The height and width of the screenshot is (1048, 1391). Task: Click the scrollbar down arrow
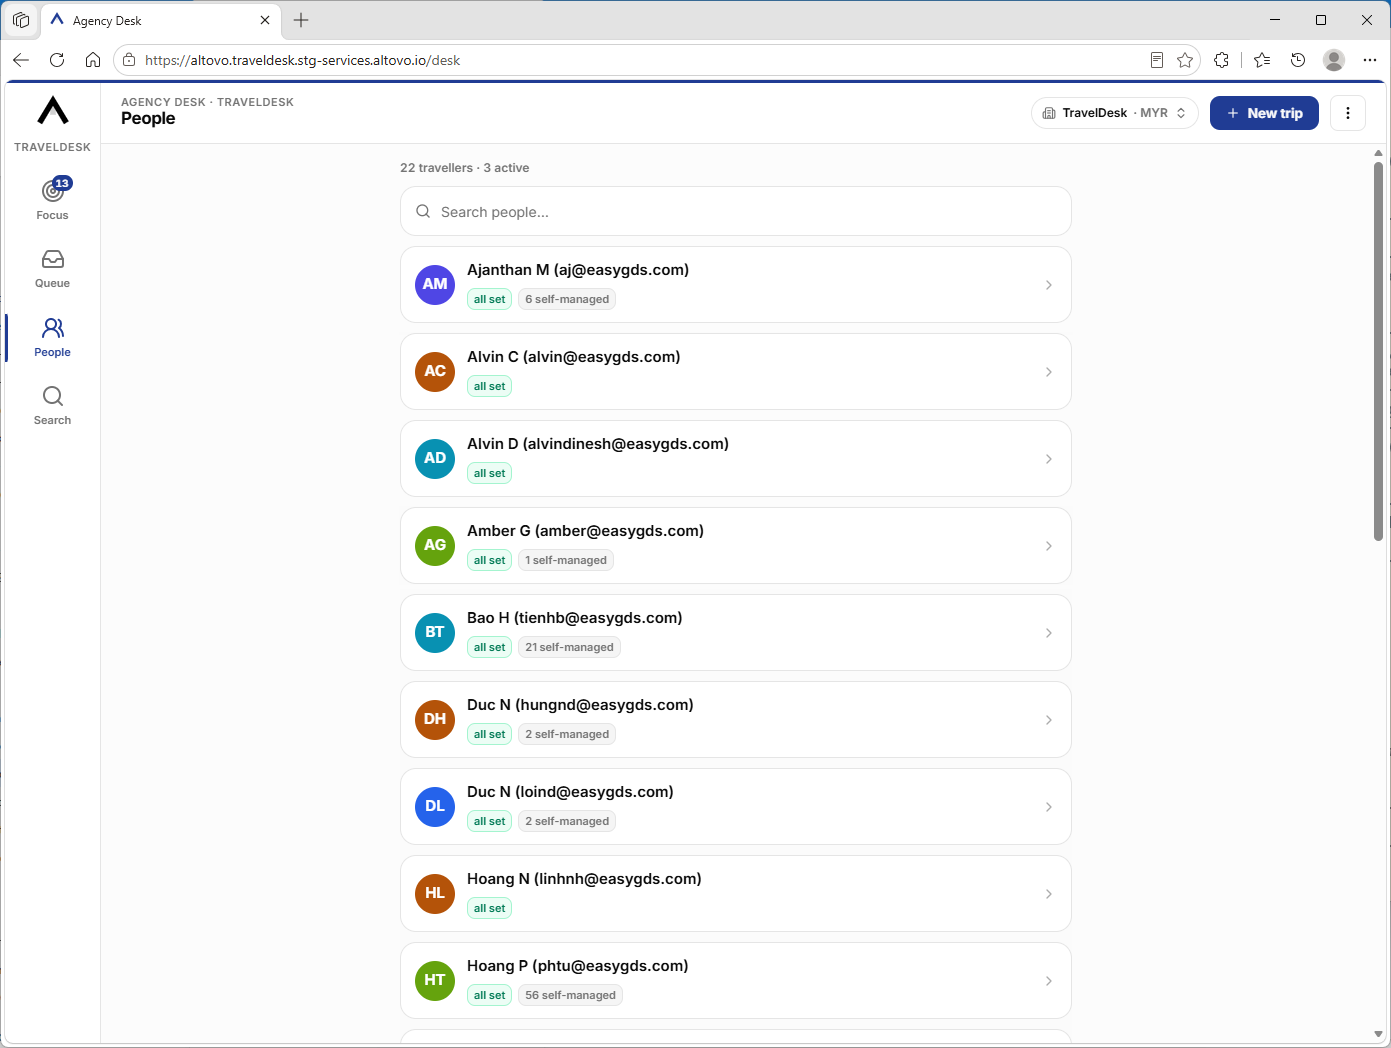pyautogui.click(x=1378, y=1034)
